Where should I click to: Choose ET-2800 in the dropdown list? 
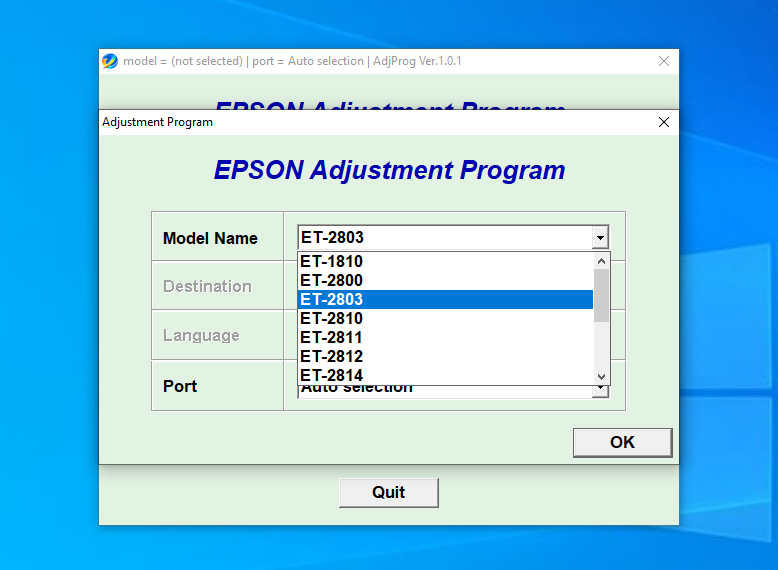[x=445, y=280]
